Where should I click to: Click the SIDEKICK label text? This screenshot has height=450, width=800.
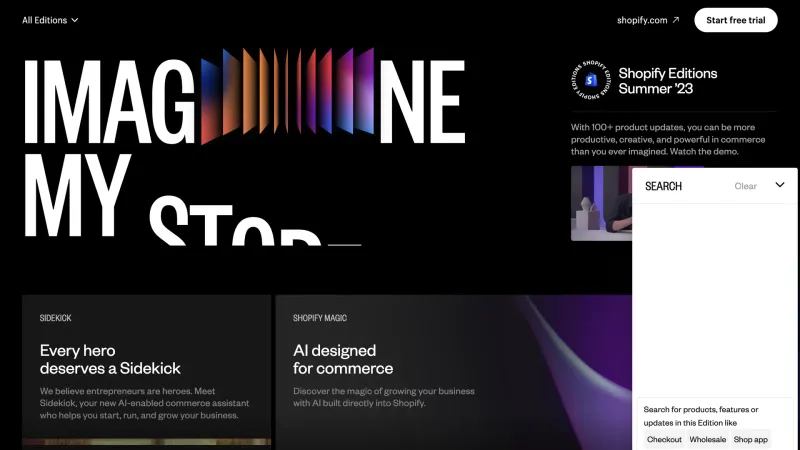coord(56,318)
